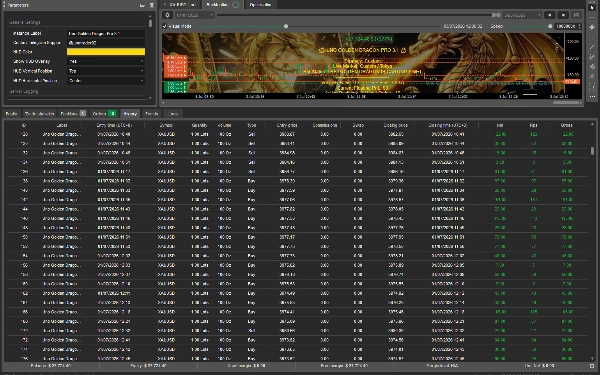Click the first icon in Parameters panel header
This screenshot has width=600, height=375.
pos(142,5)
